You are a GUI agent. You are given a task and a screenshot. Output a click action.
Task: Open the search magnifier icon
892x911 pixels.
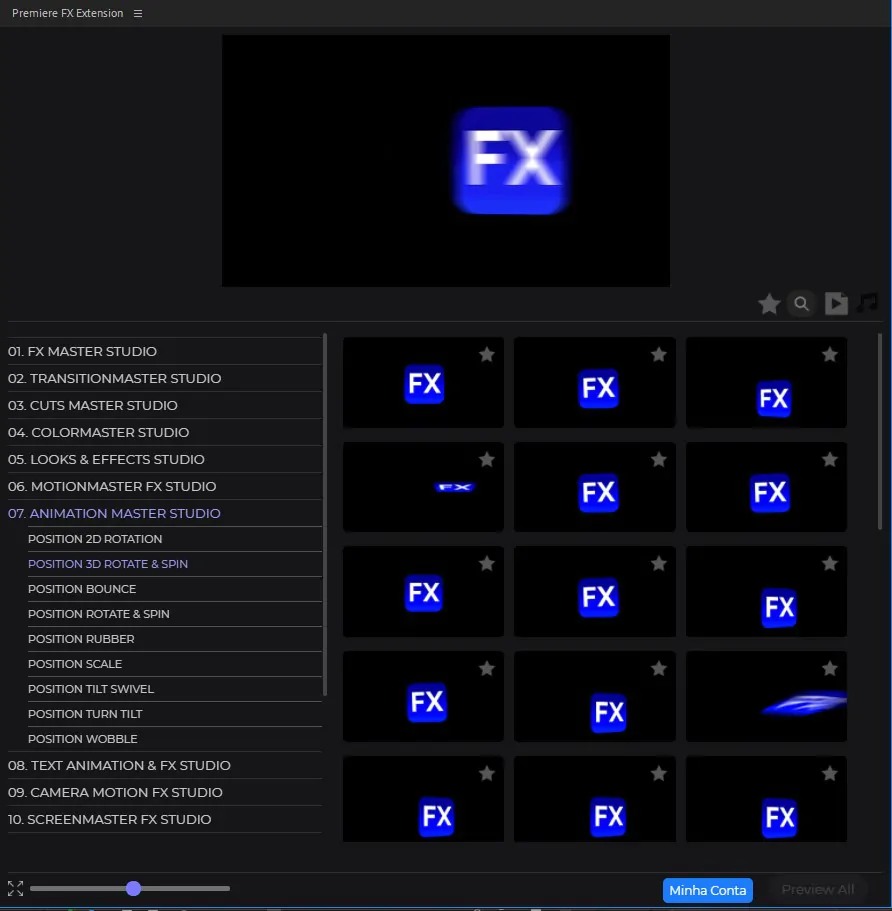pos(801,303)
